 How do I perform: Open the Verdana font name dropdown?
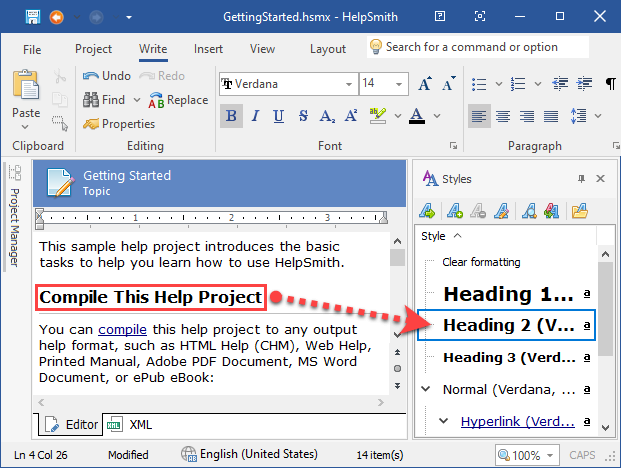click(x=348, y=84)
